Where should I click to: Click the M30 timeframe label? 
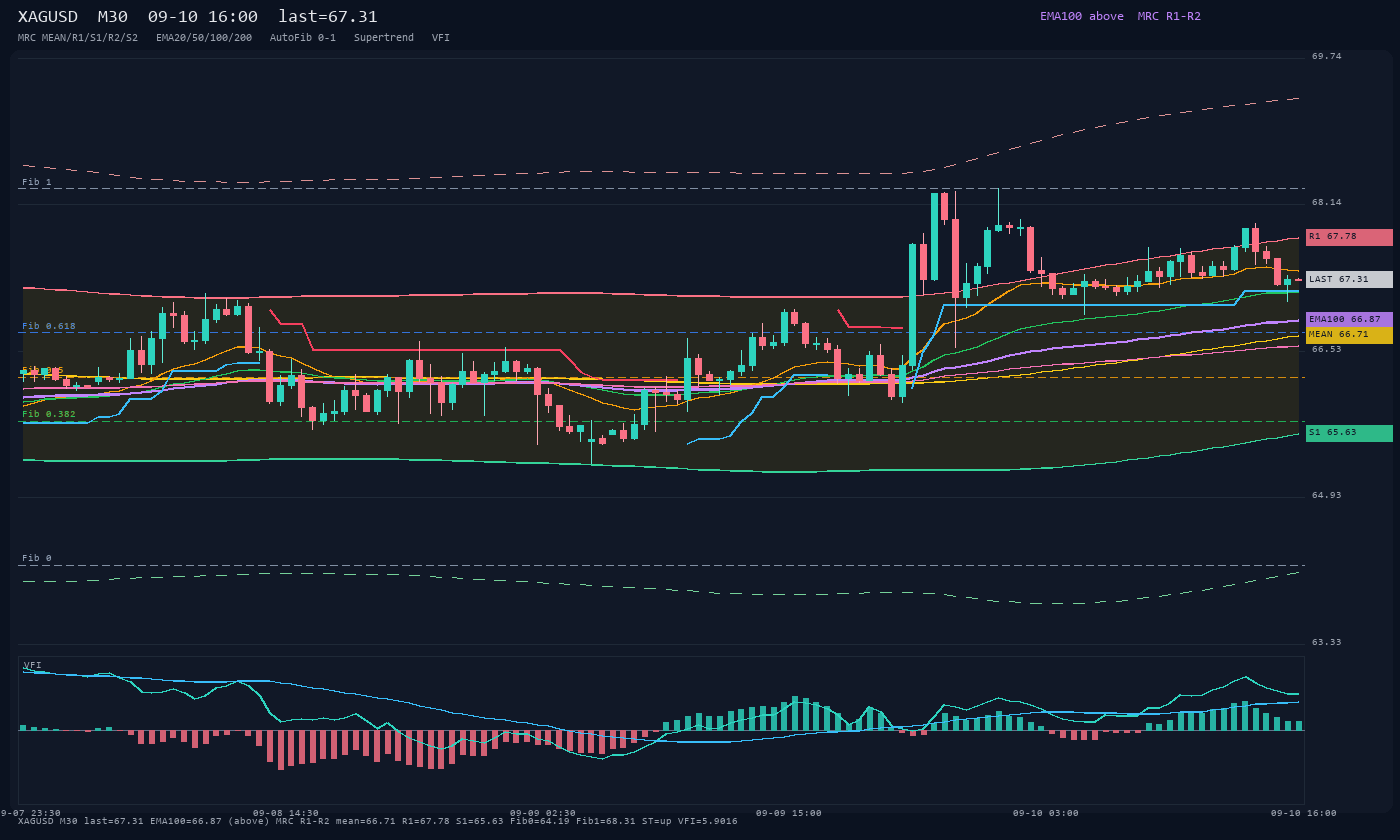click(x=112, y=17)
